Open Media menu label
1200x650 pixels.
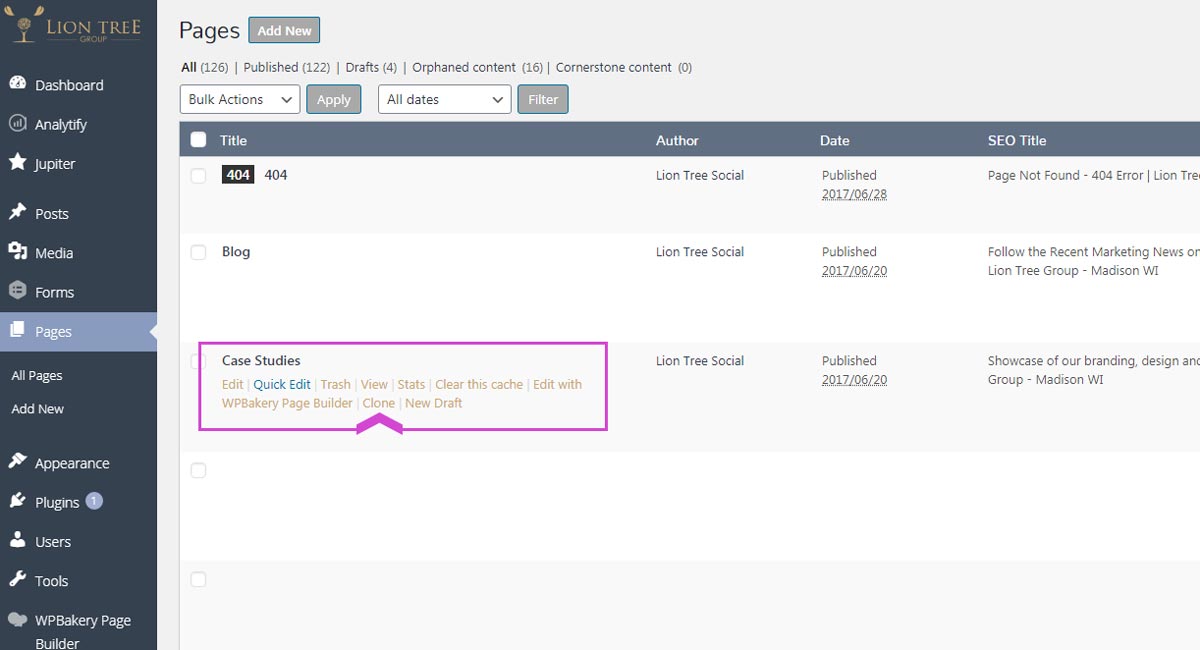[x=54, y=253]
